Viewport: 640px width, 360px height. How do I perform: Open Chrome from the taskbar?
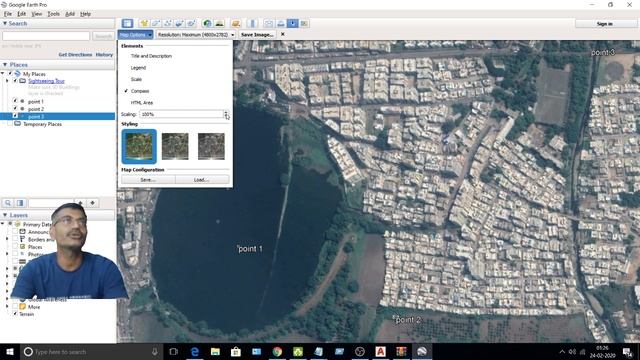coord(277,351)
